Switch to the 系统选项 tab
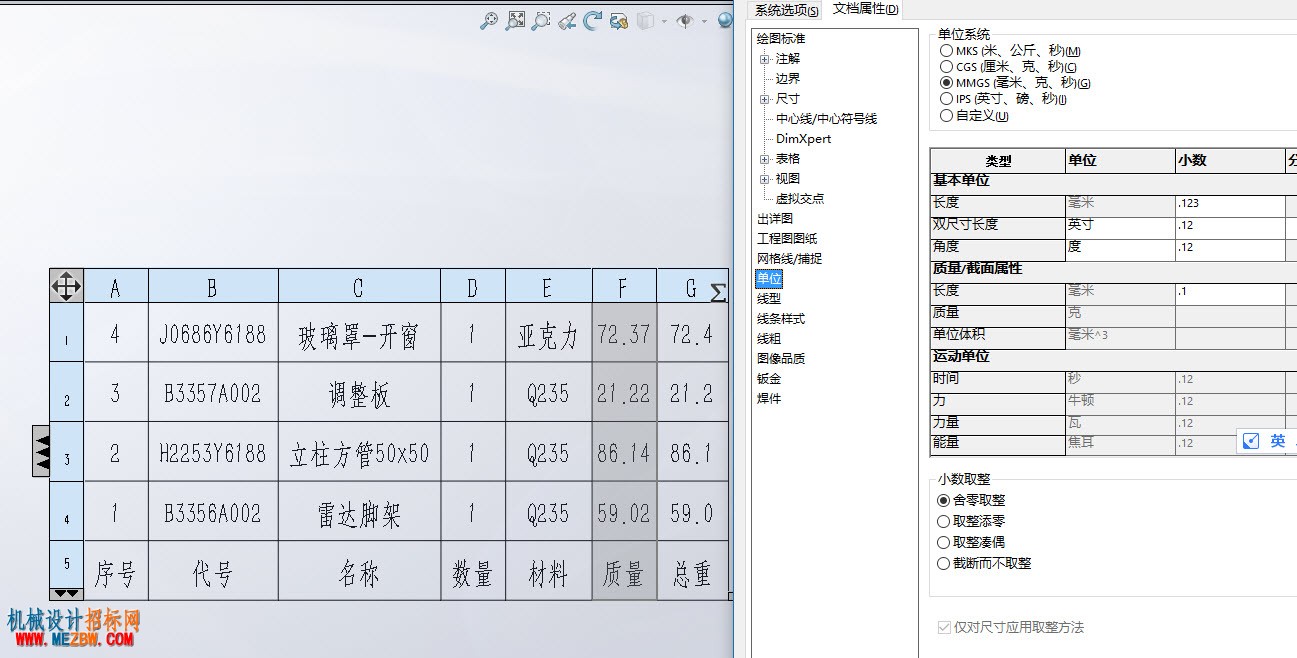 coord(787,10)
